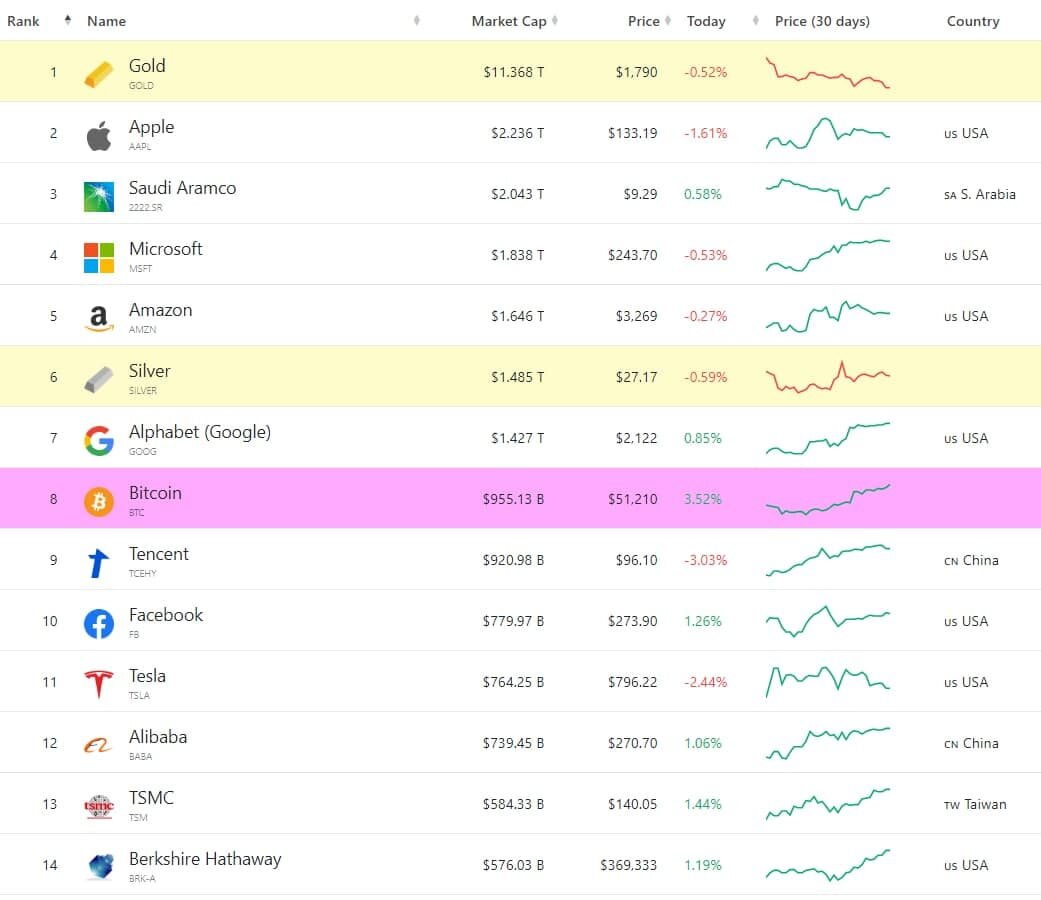Click the Gold bar icon
Screen dimensions: 1041x900
(x=98, y=74)
